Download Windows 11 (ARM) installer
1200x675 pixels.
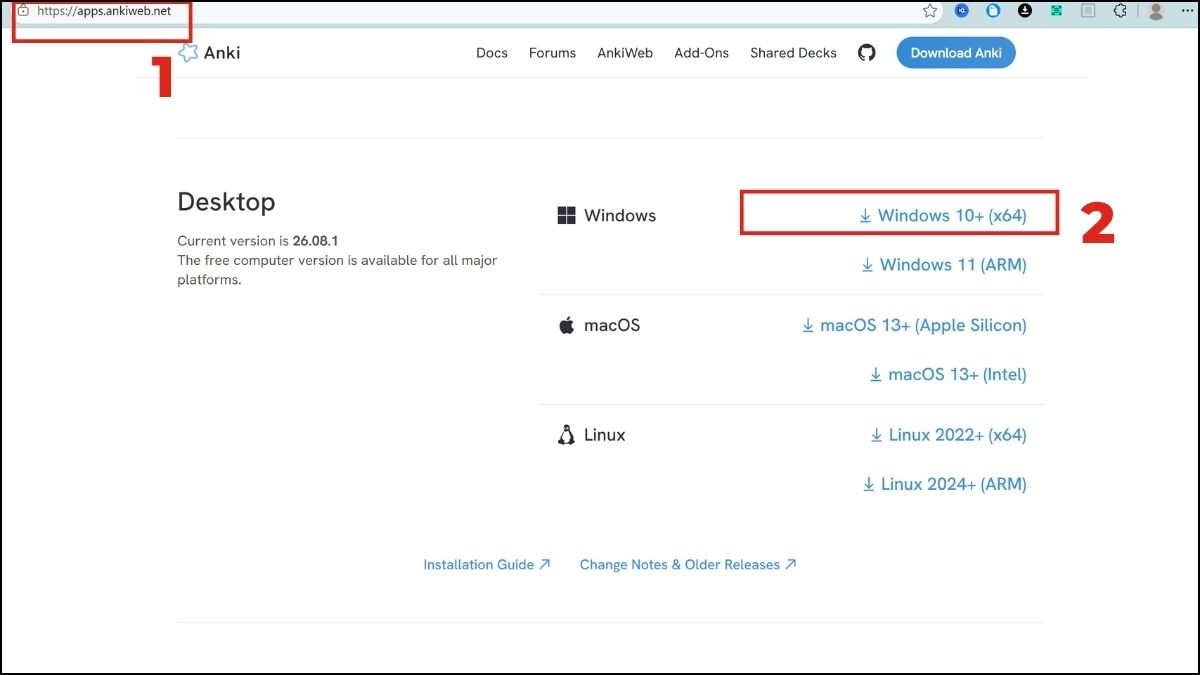coord(944,265)
